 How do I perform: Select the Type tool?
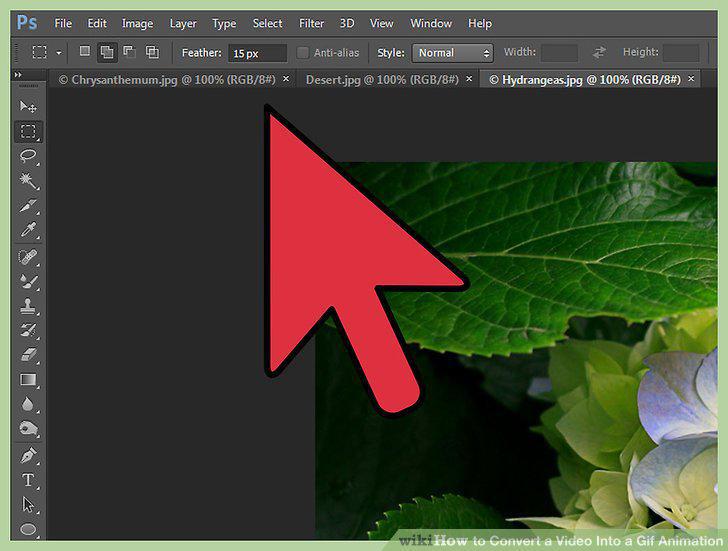(x=28, y=480)
